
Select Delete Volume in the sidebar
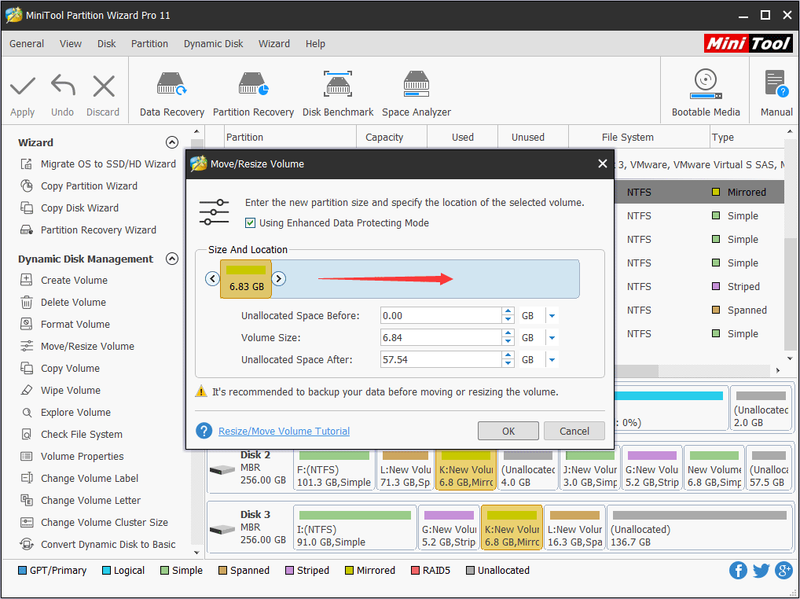[63, 302]
